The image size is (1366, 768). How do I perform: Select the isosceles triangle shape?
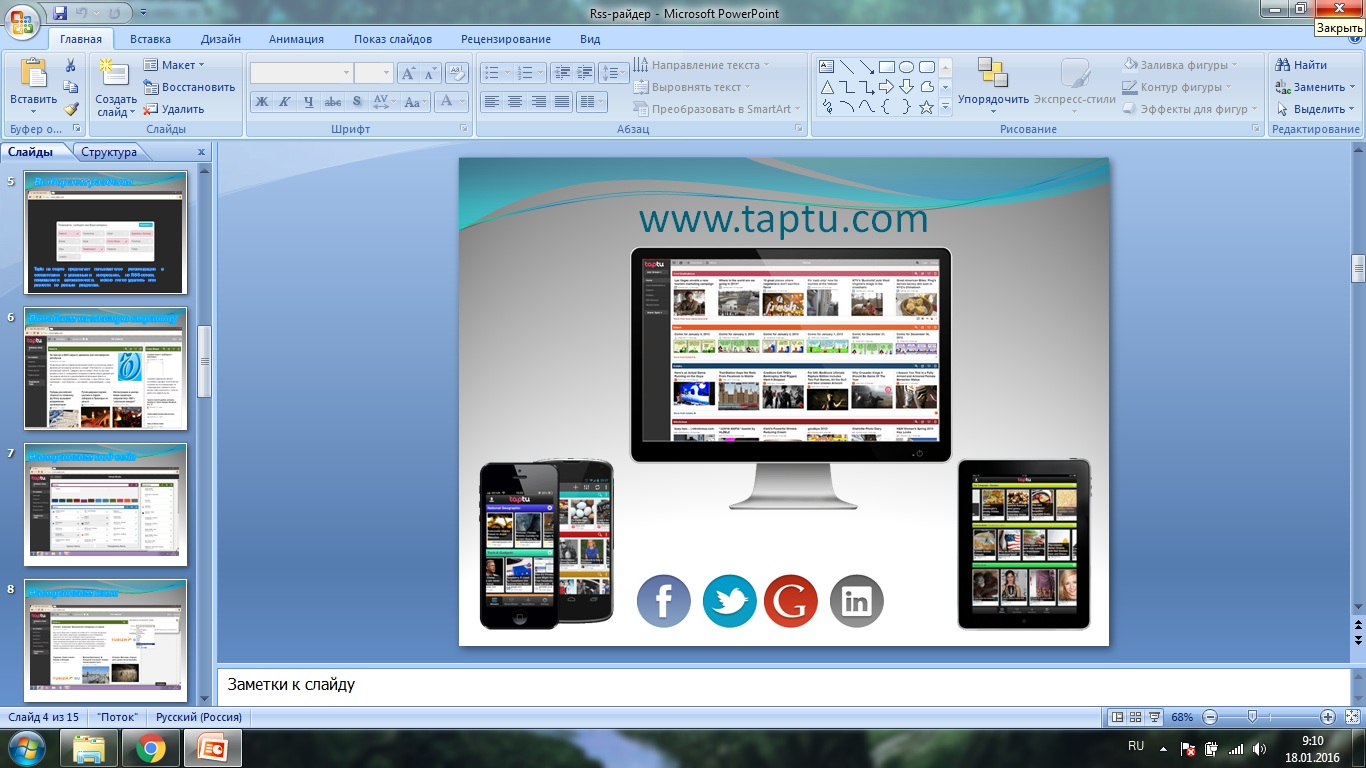[827, 87]
